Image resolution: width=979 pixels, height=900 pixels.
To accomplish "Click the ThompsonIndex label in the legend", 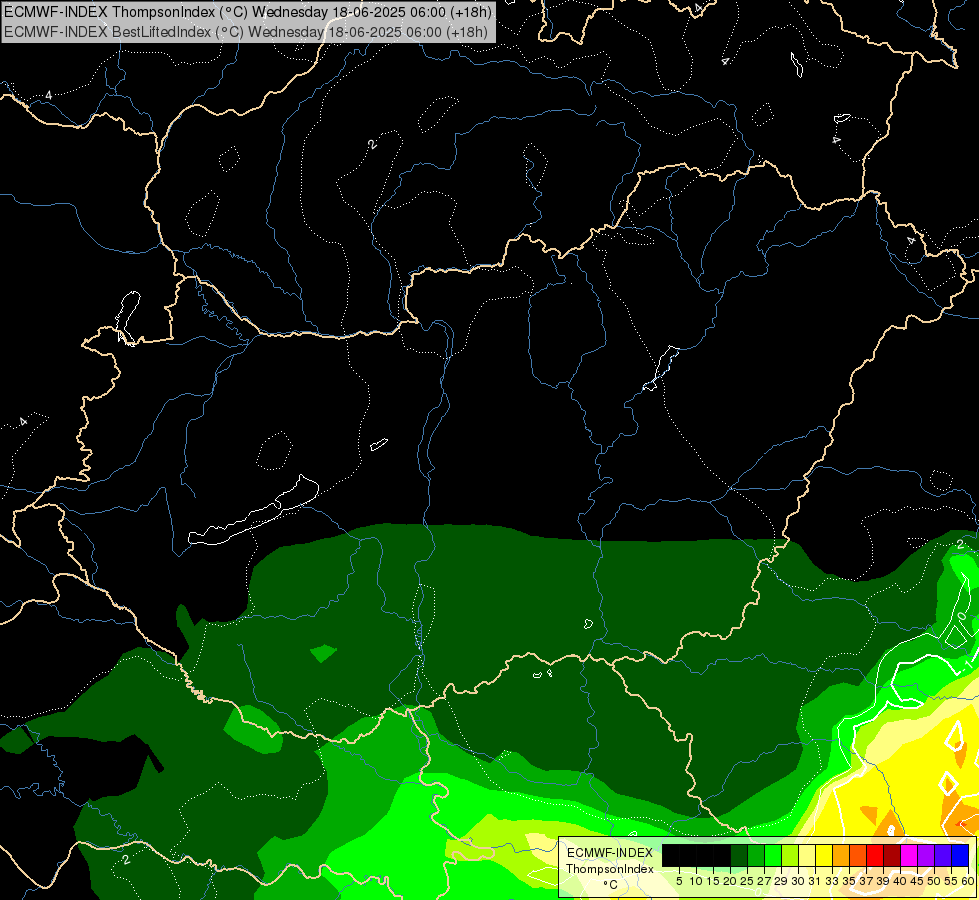I will (610, 869).
